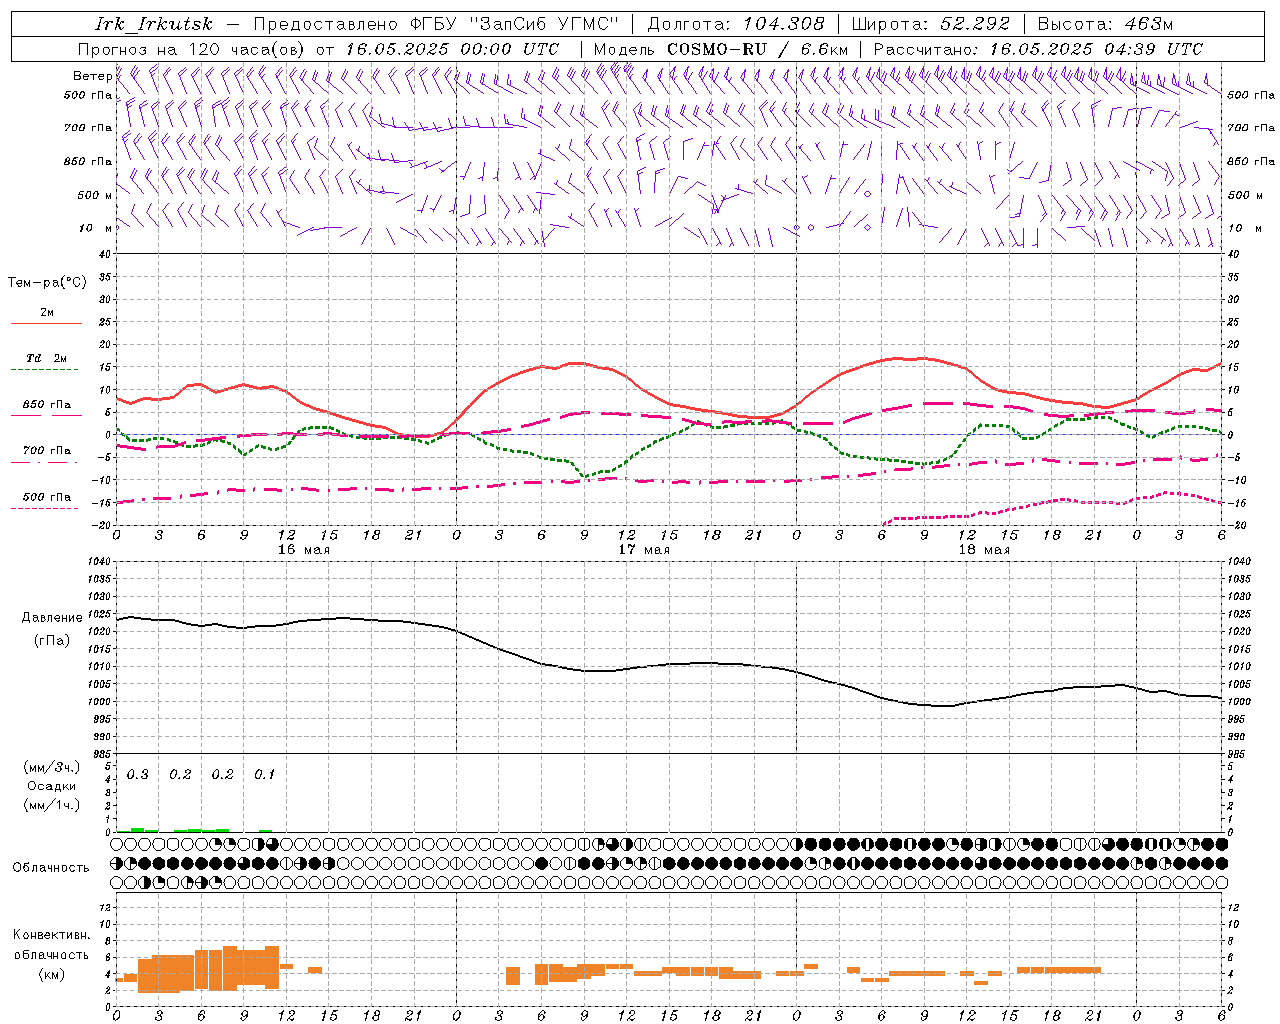Click the '(мм/3ч.)' precipitation unit label
The height and width of the screenshot is (1024, 1280).
[x=51, y=767]
